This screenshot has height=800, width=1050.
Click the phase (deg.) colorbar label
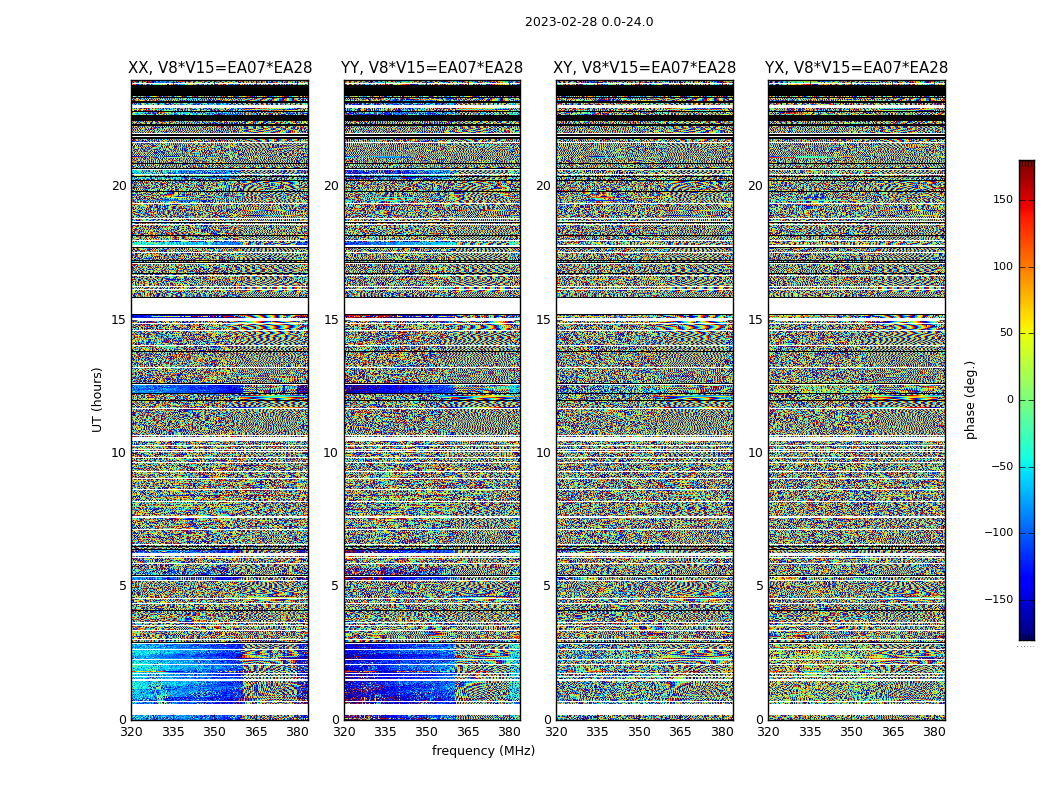[x=970, y=400]
